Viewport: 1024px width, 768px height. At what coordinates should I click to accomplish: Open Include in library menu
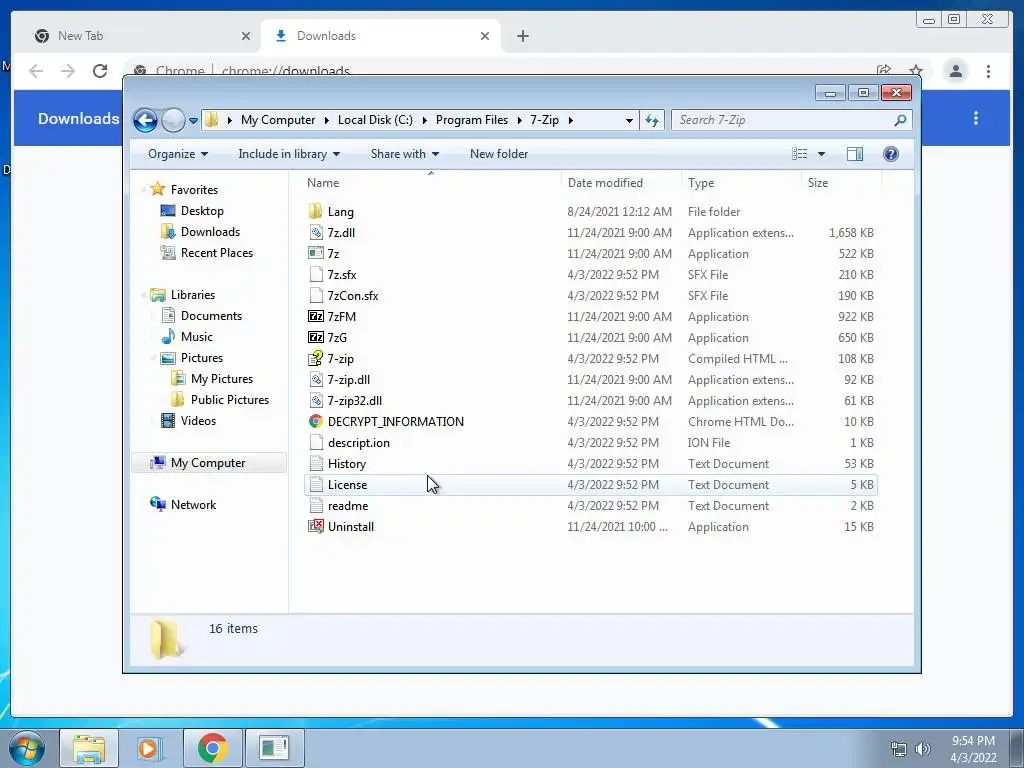click(289, 154)
